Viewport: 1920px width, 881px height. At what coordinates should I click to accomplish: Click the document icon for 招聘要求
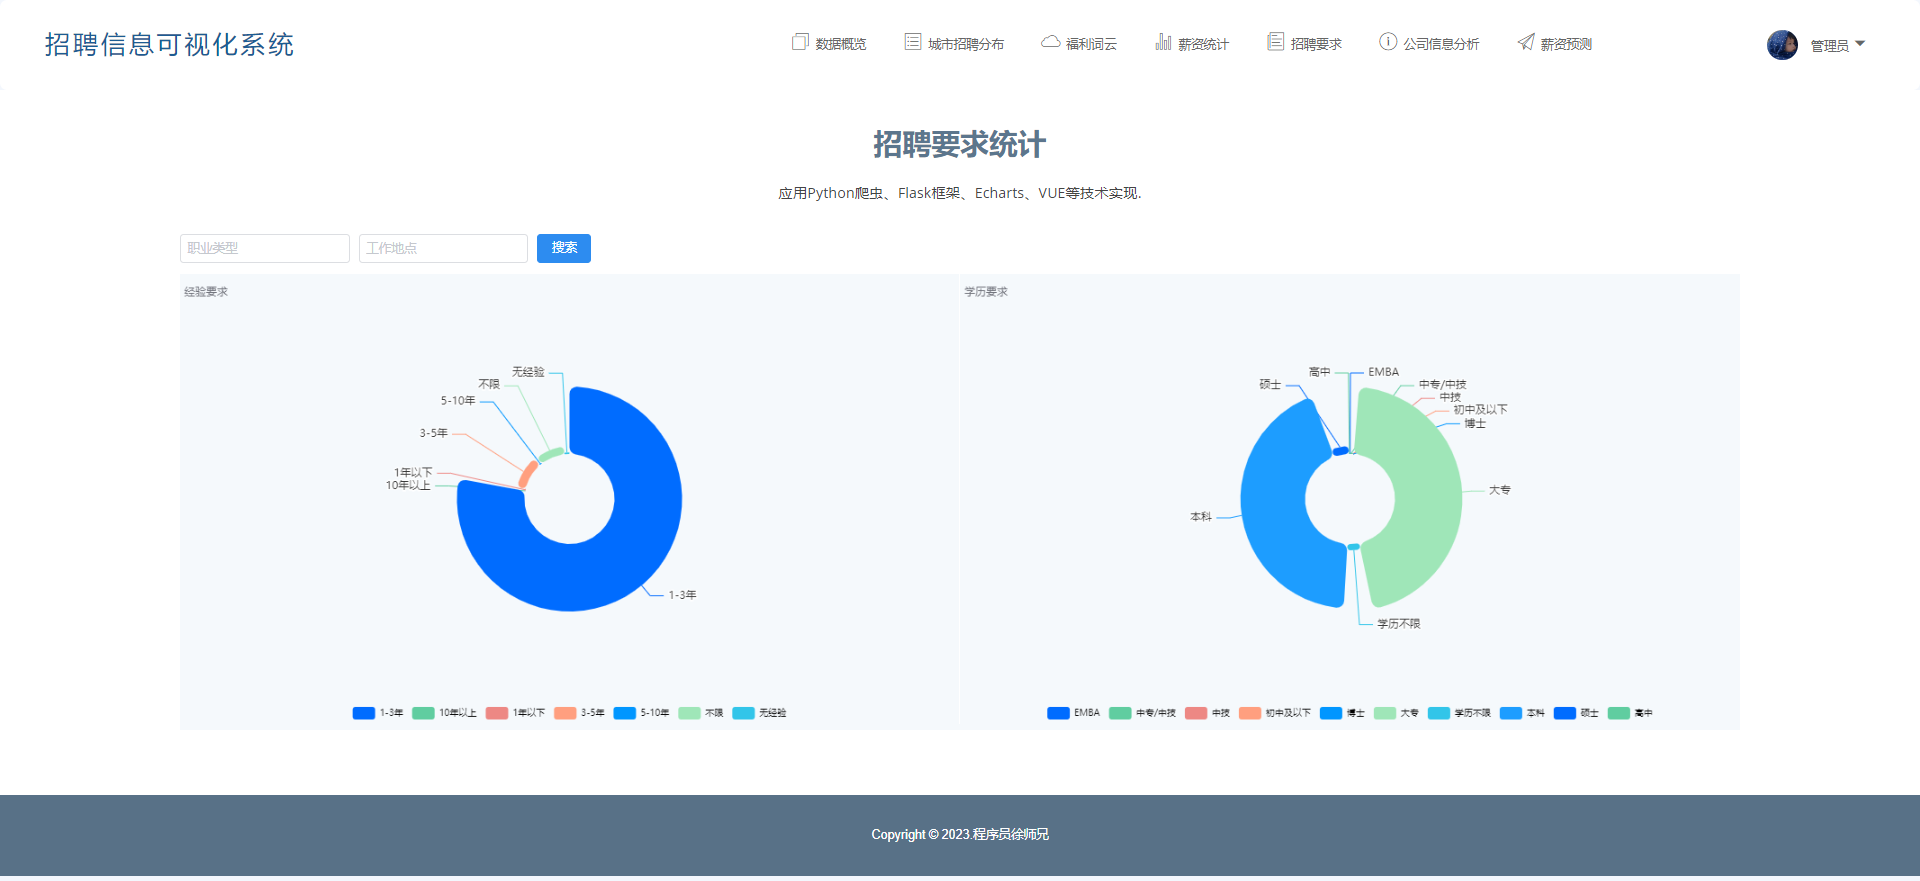tap(1275, 42)
